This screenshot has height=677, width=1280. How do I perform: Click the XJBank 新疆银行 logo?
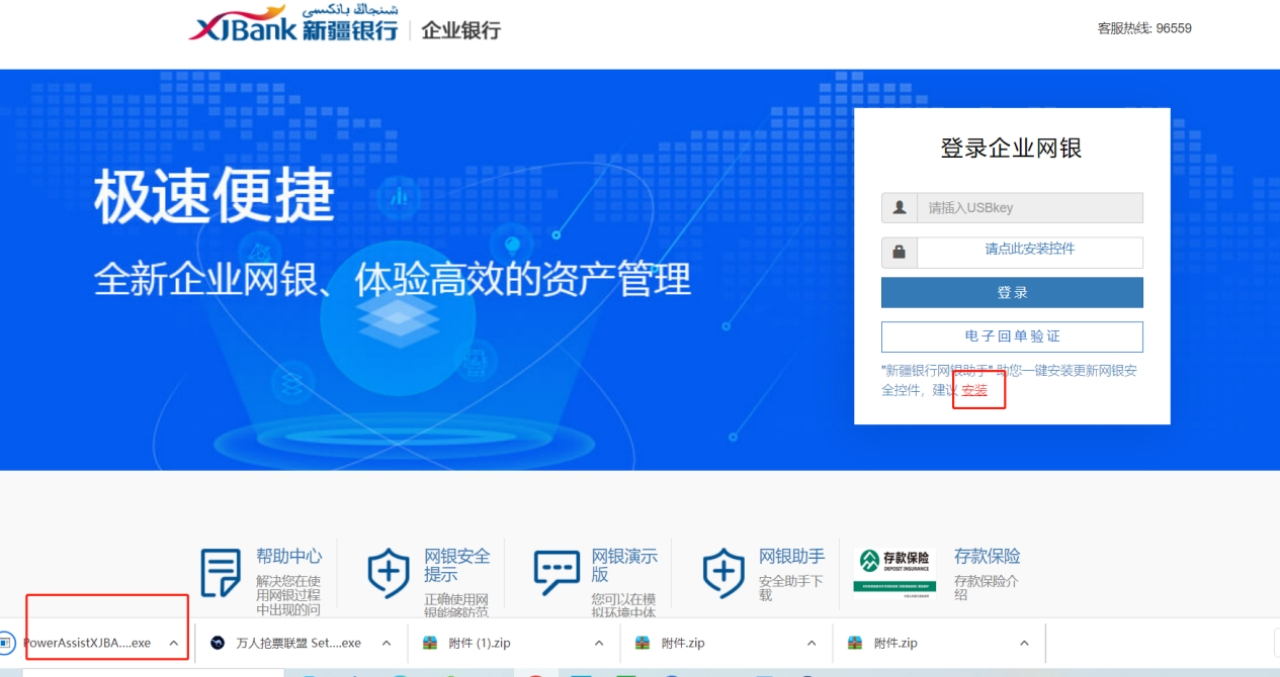pyautogui.click(x=293, y=24)
